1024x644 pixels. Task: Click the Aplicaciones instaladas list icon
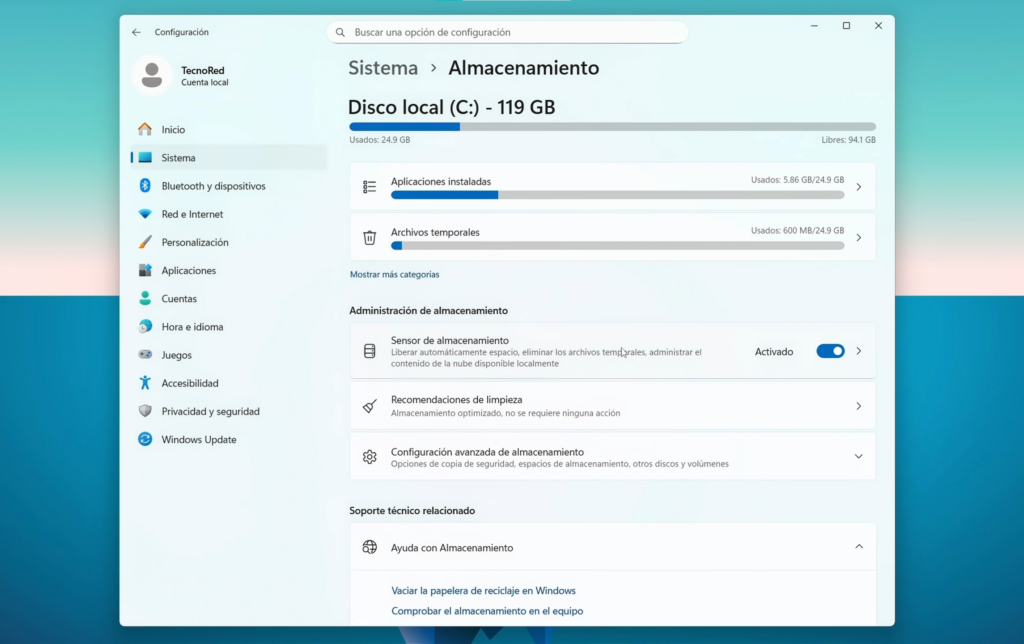[369, 187]
